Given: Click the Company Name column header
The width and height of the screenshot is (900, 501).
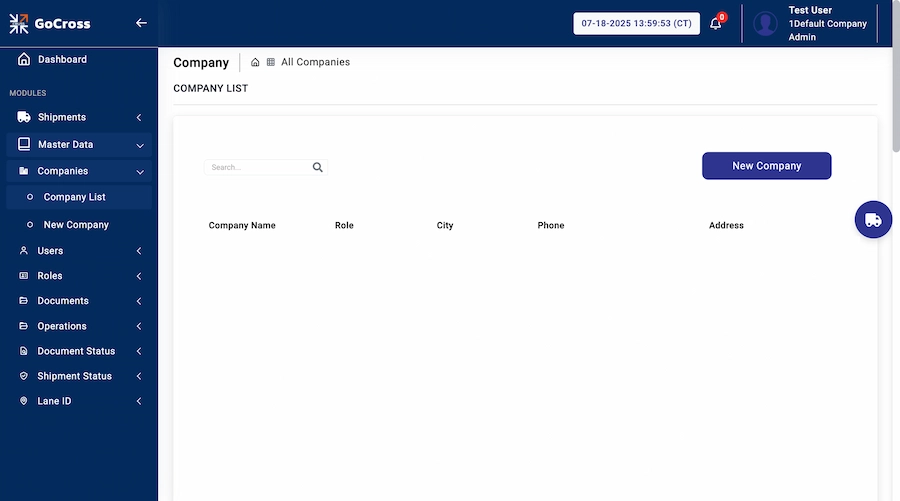Looking at the screenshot, I should point(242,226).
